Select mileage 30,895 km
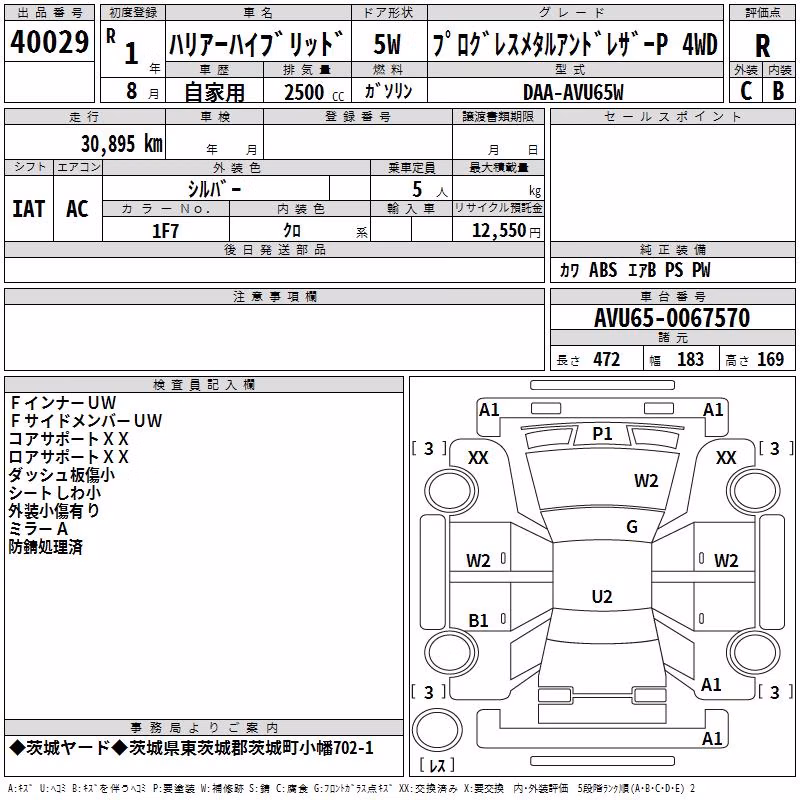Image resolution: width=800 pixels, height=800 pixels. click(x=121, y=144)
